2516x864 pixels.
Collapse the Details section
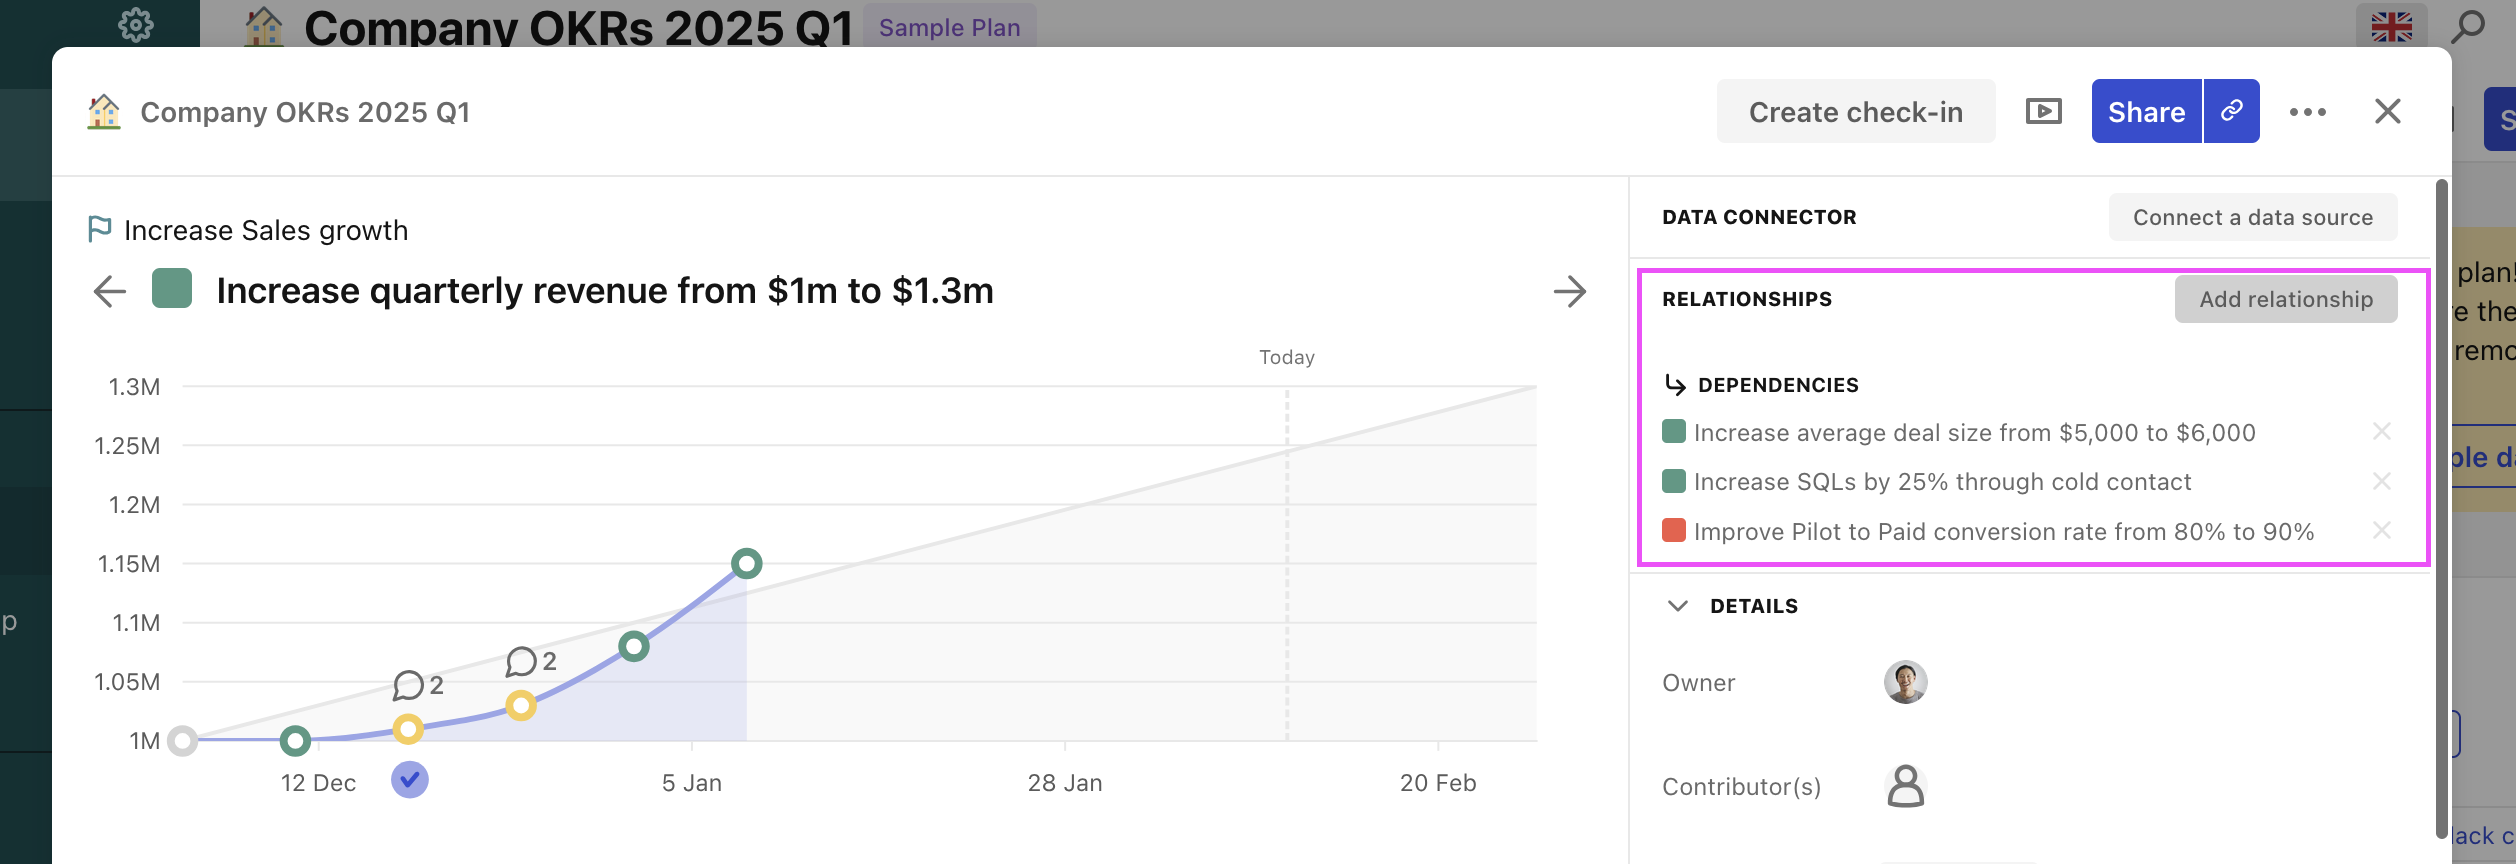[x=1678, y=606]
